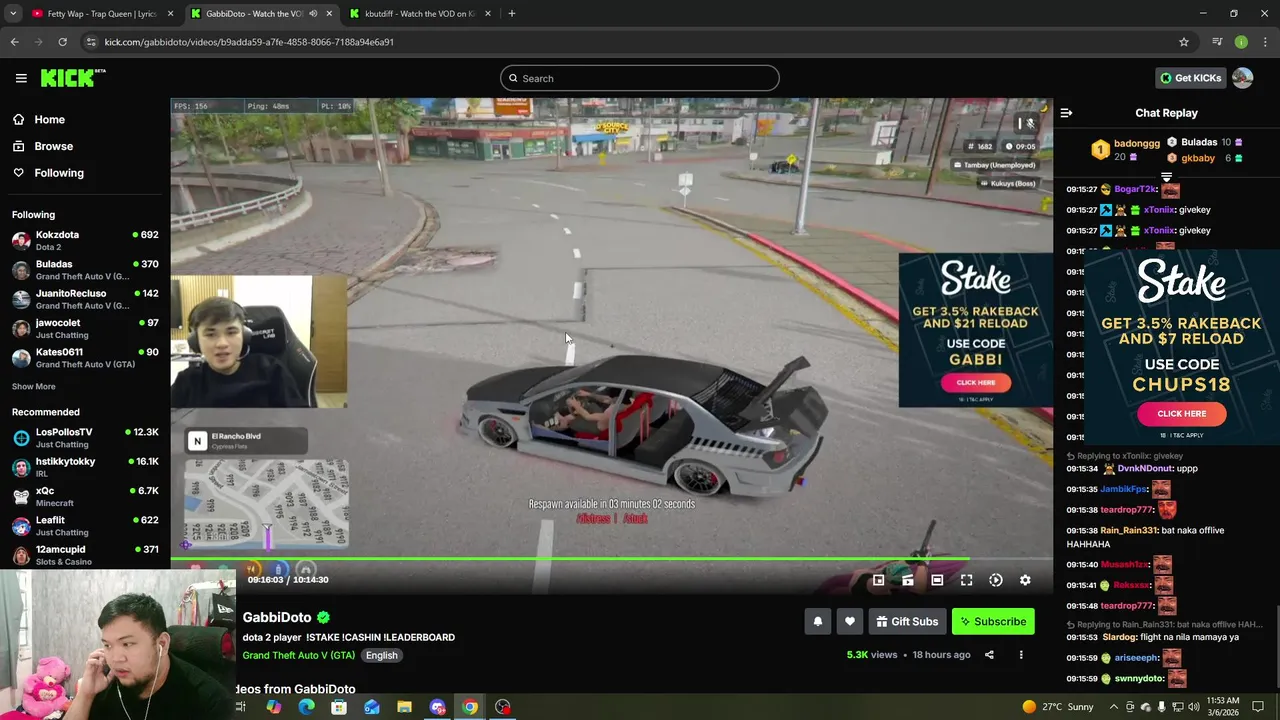The width and height of the screenshot is (1280, 720).
Task: Open a new browser tab
Action: [511, 14]
